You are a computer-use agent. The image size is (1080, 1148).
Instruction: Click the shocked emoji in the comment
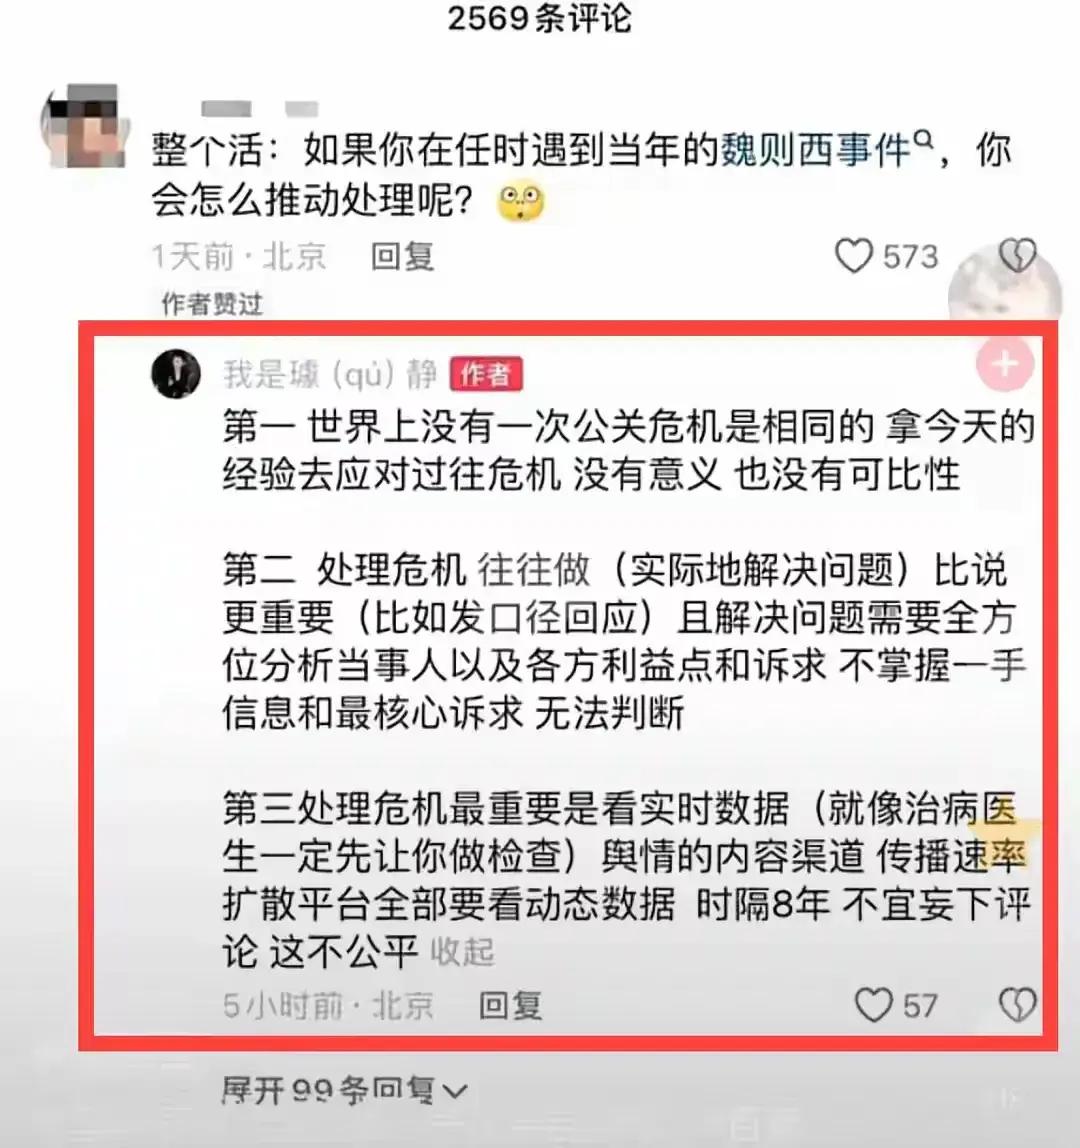521,202
